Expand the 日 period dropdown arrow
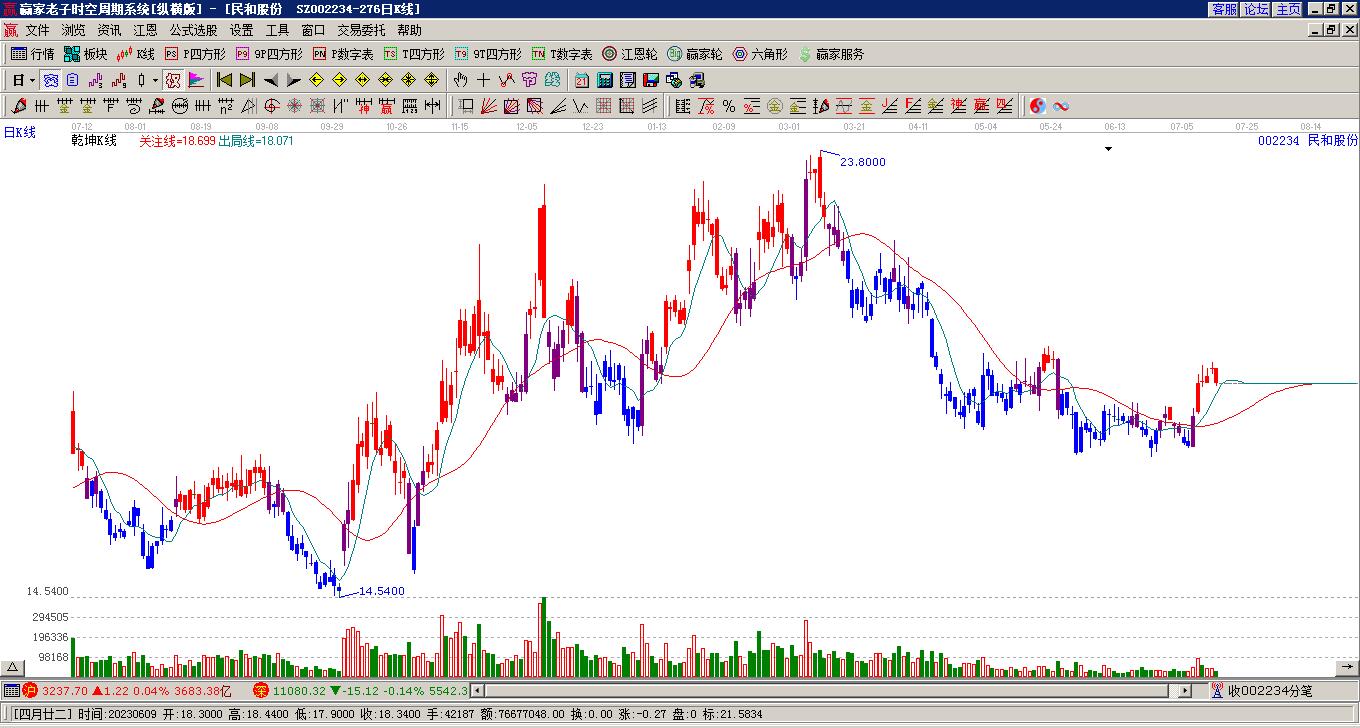This screenshot has height=728, width=1360. coord(33,80)
